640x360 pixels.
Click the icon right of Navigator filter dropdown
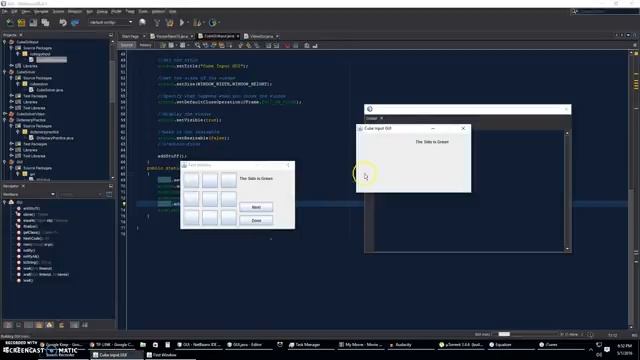coord(109,194)
